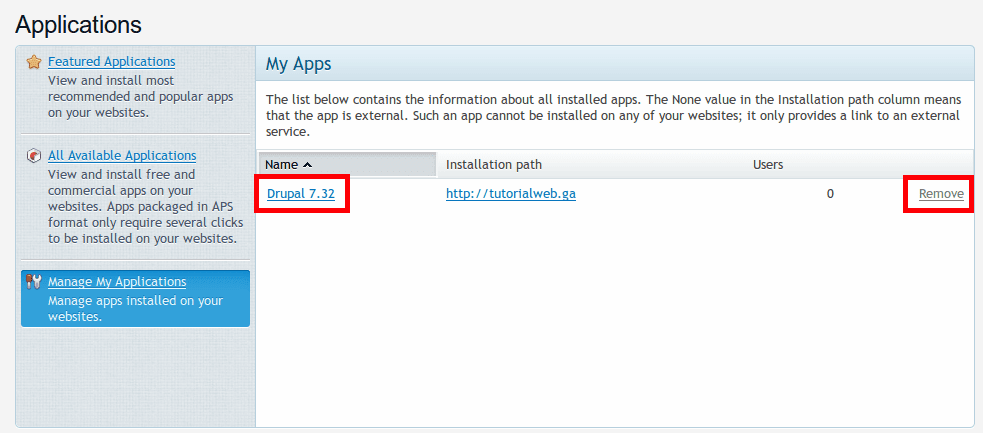Screen dimensions: 983x433
Task: Click the tools icon beside Manage My Applications
Action: [x=34, y=282]
